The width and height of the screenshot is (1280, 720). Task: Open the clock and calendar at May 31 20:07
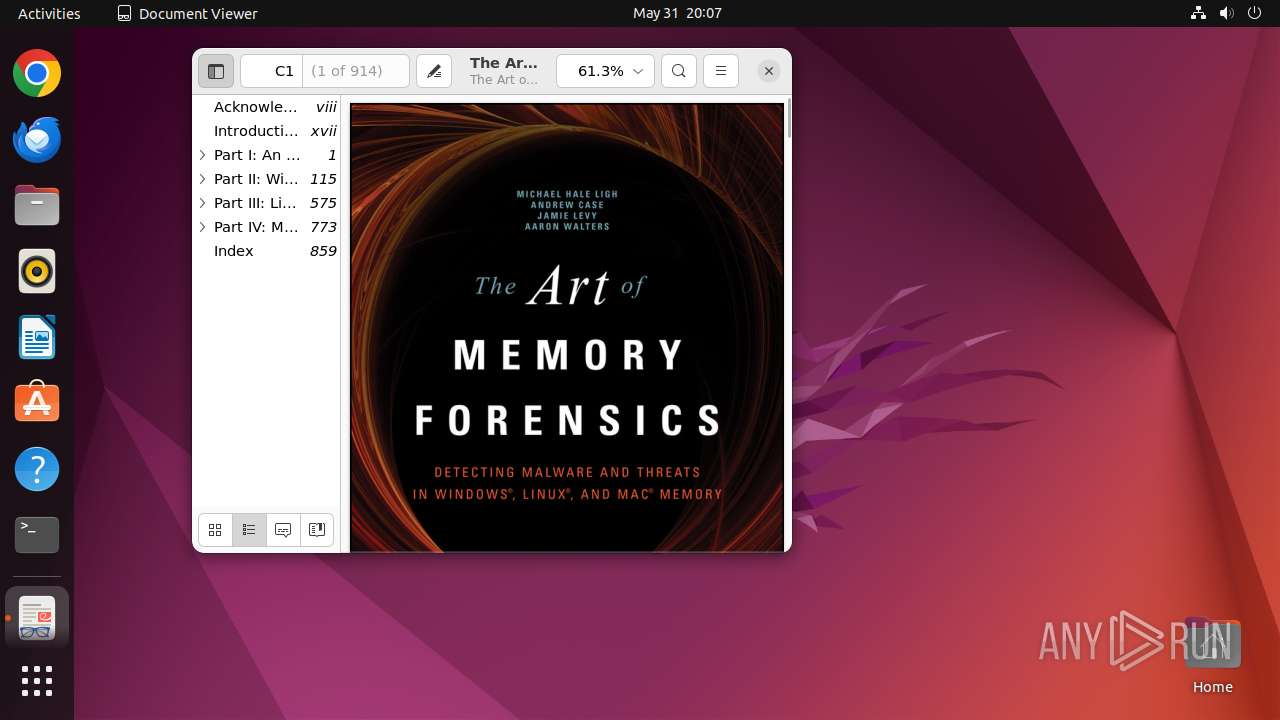click(x=677, y=13)
